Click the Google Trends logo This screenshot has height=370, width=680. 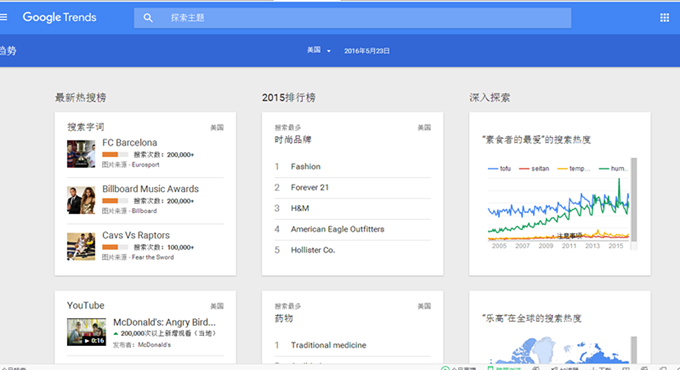(59, 17)
